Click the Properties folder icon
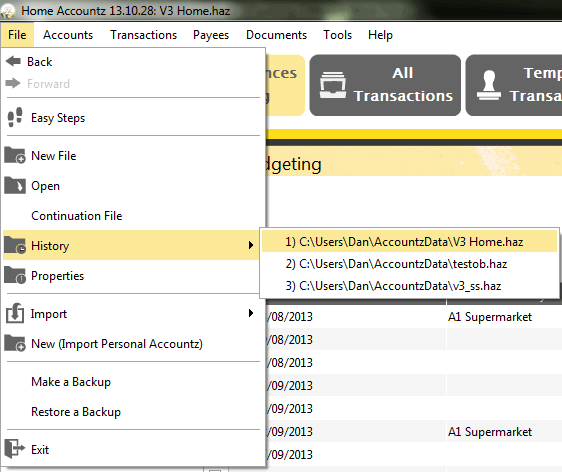Screen dimensions: 562x472 [x=15, y=275]
